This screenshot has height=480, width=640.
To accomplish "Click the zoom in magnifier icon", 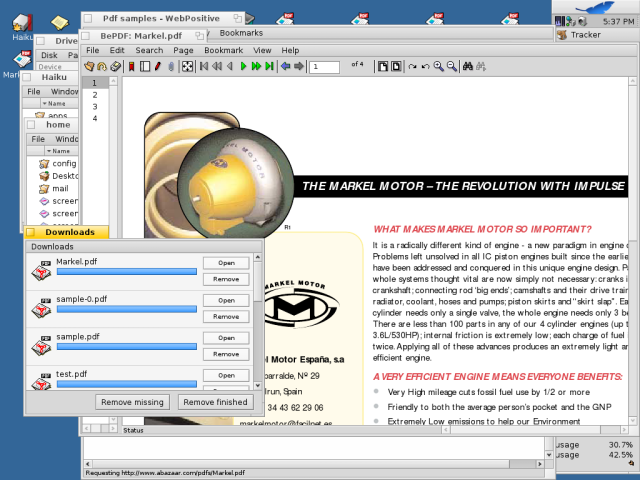I will [x=438, y=66].
